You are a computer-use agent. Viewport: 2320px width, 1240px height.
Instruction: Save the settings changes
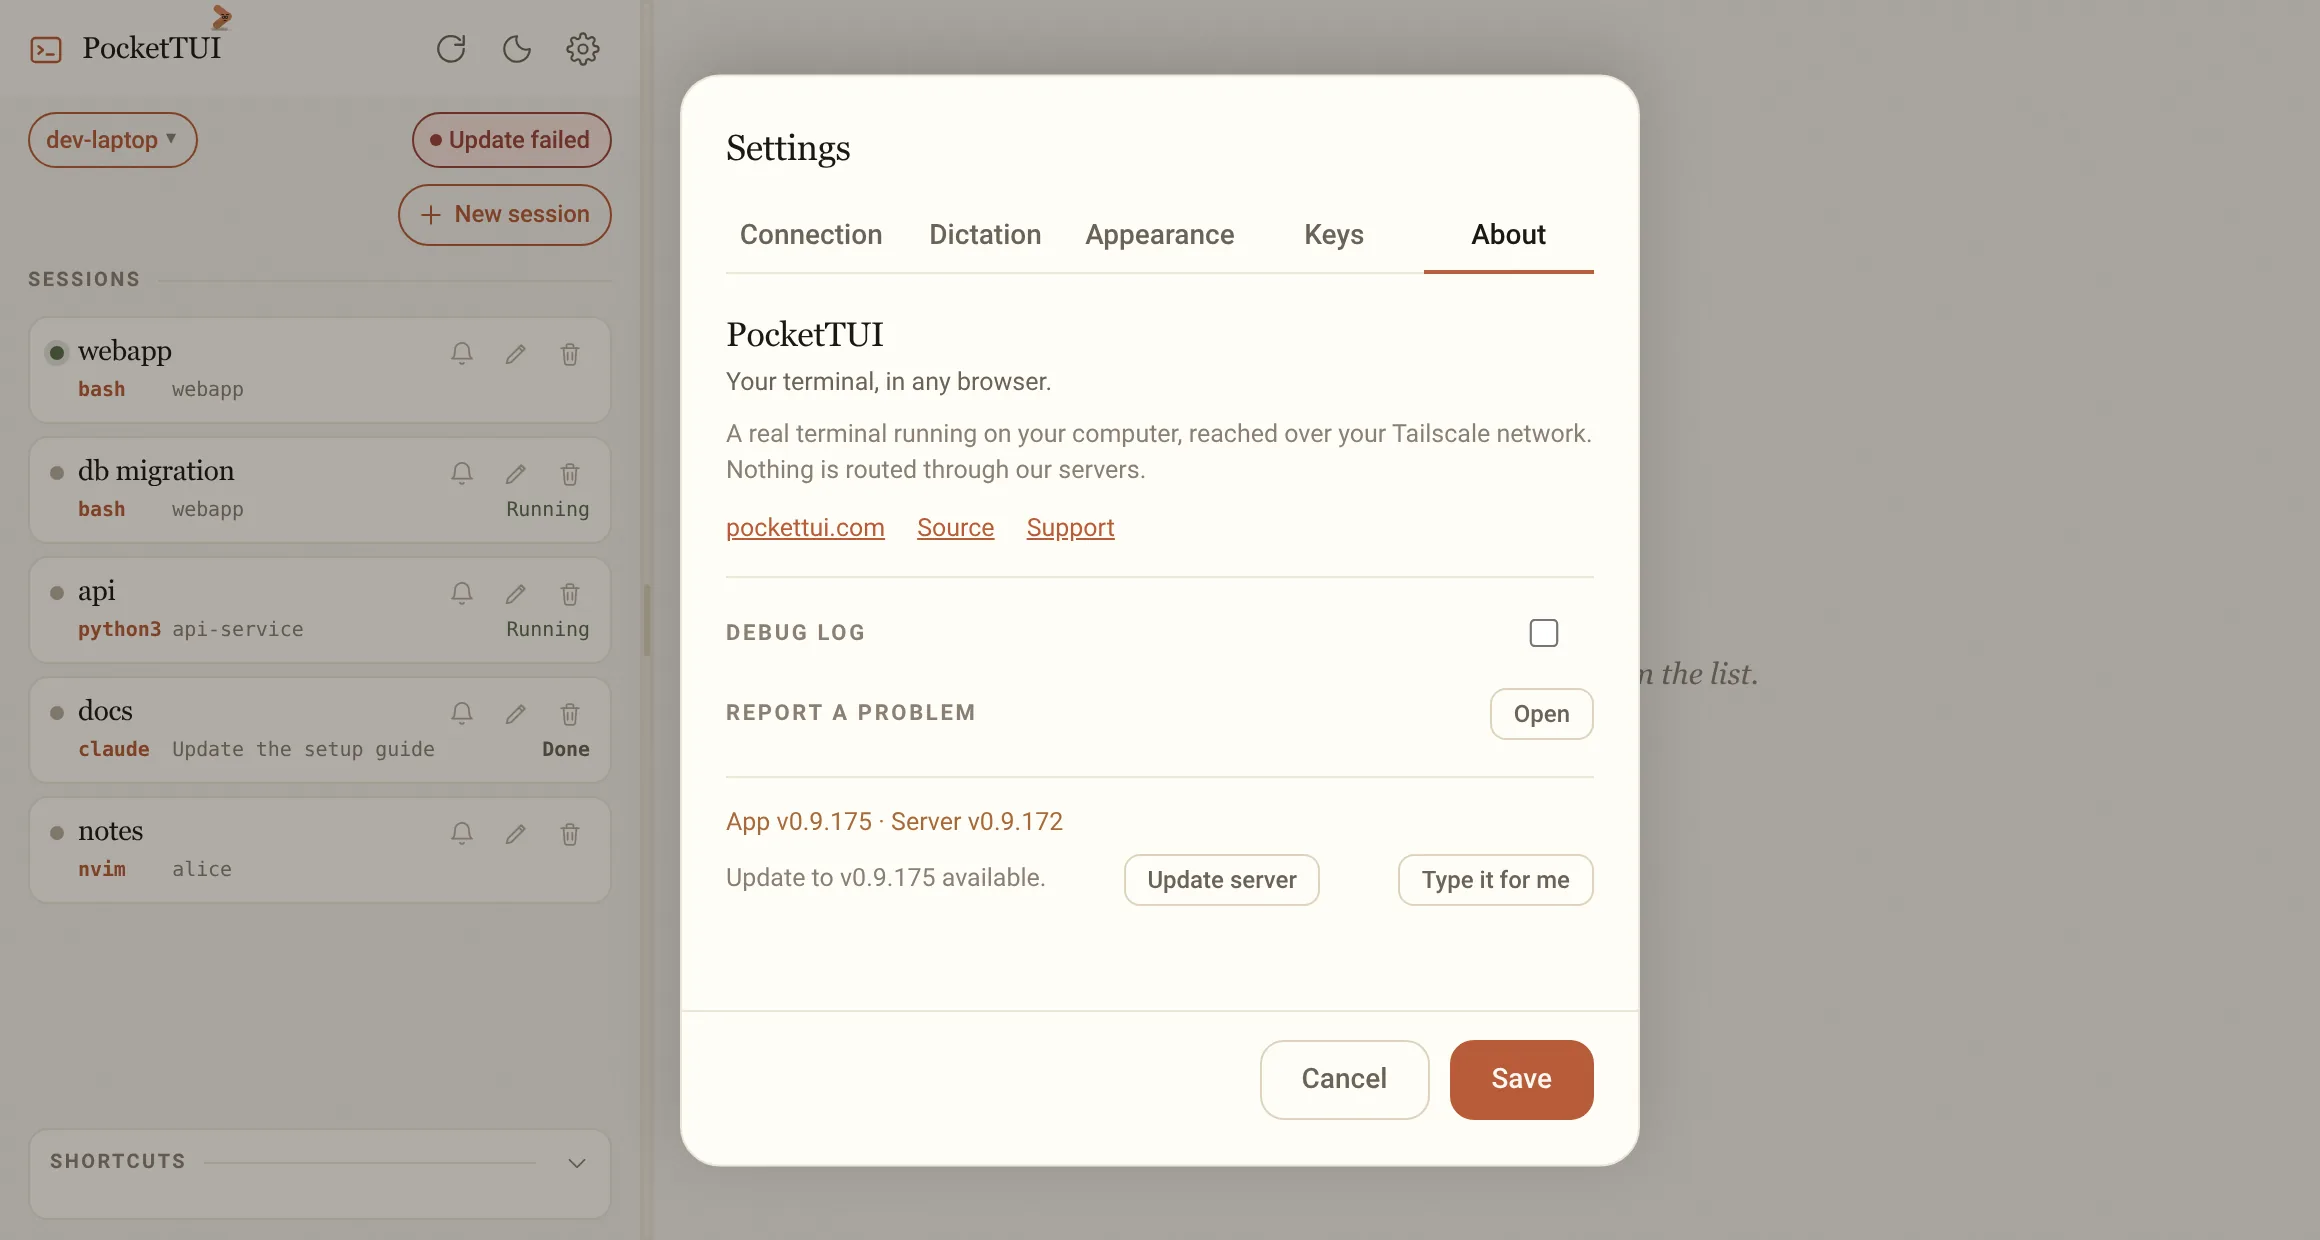pos(1521,1079)
